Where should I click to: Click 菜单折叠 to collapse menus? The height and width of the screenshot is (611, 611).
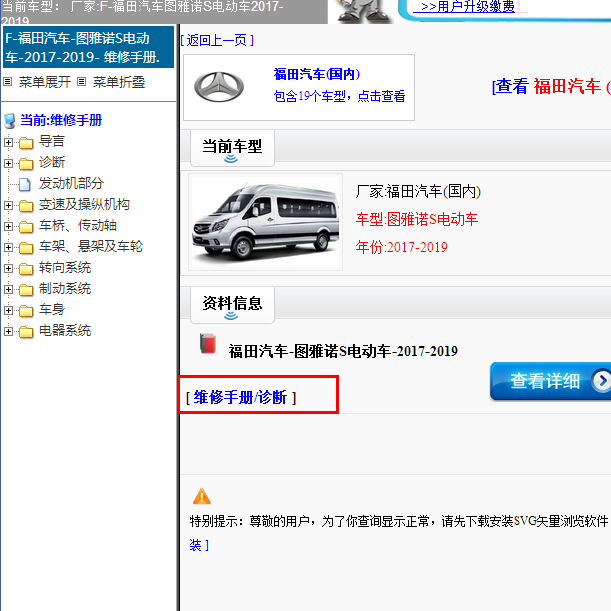point(119,82)
